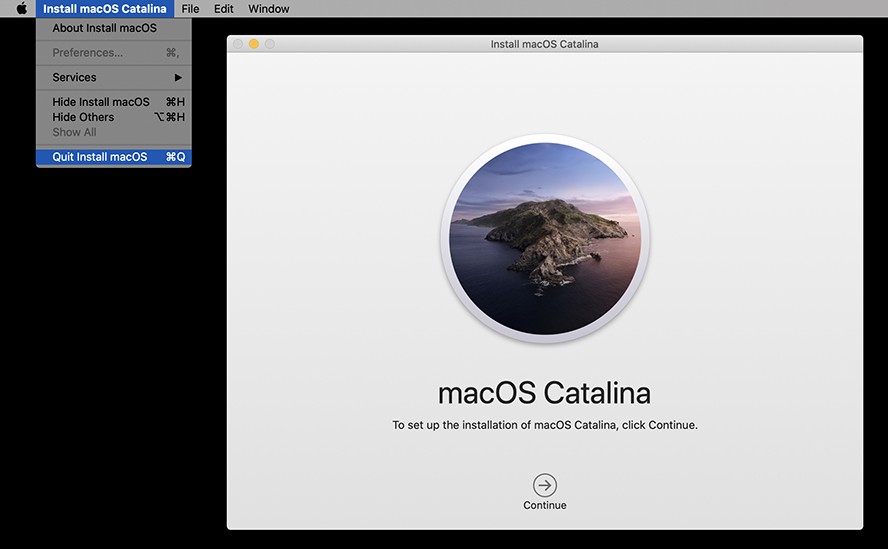Choose Quit Install macOS

click(114, 157)
